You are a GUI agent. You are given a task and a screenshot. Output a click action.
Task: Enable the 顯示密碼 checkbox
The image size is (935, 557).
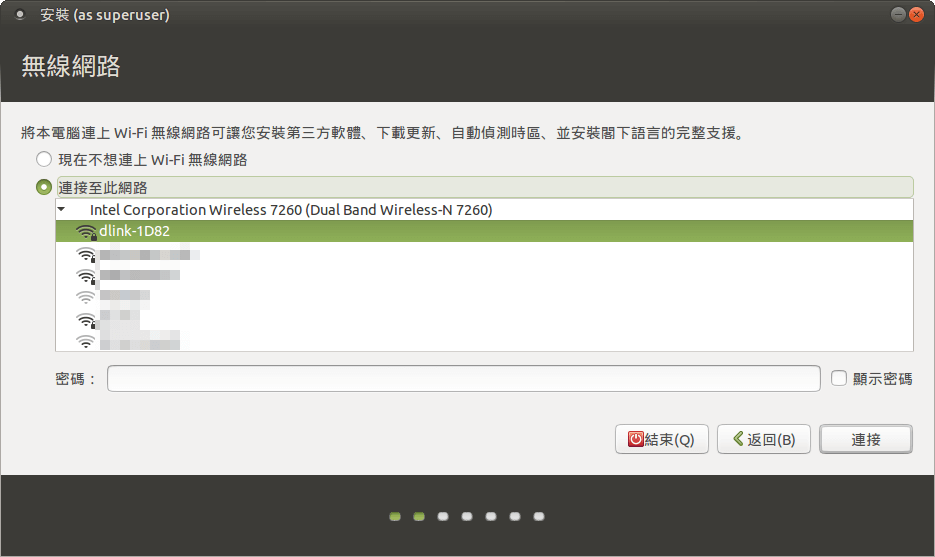coord(839,378)
